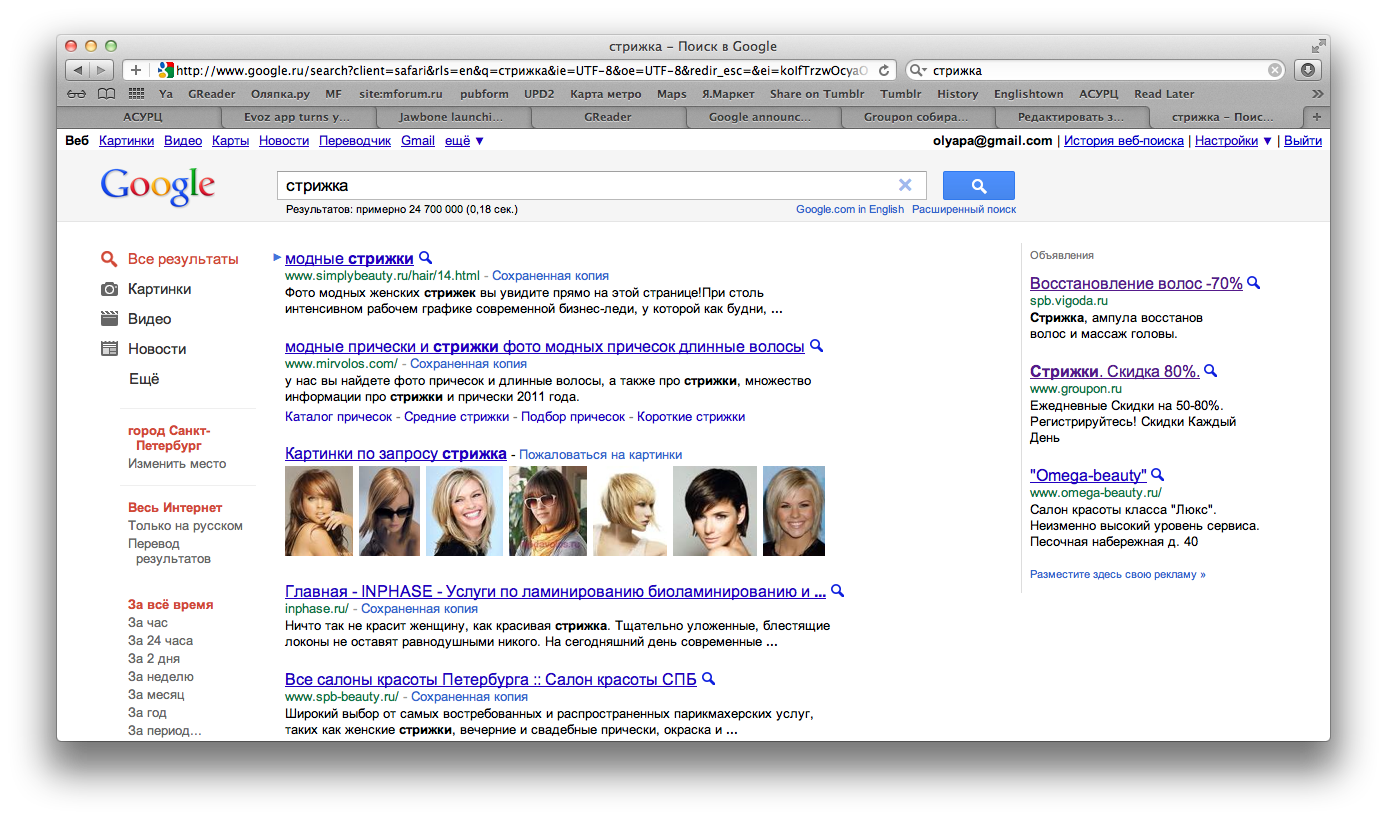Go to the Google logo homepage
Image resolution: width=1387 pixels, height=820 pixels.
[x=158, y=187]
